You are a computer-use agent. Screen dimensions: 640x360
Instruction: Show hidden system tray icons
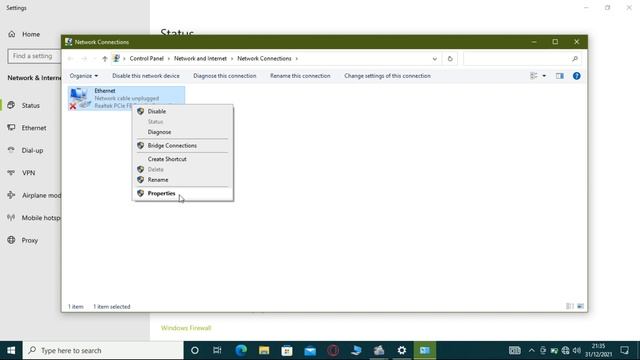[531, 350]
